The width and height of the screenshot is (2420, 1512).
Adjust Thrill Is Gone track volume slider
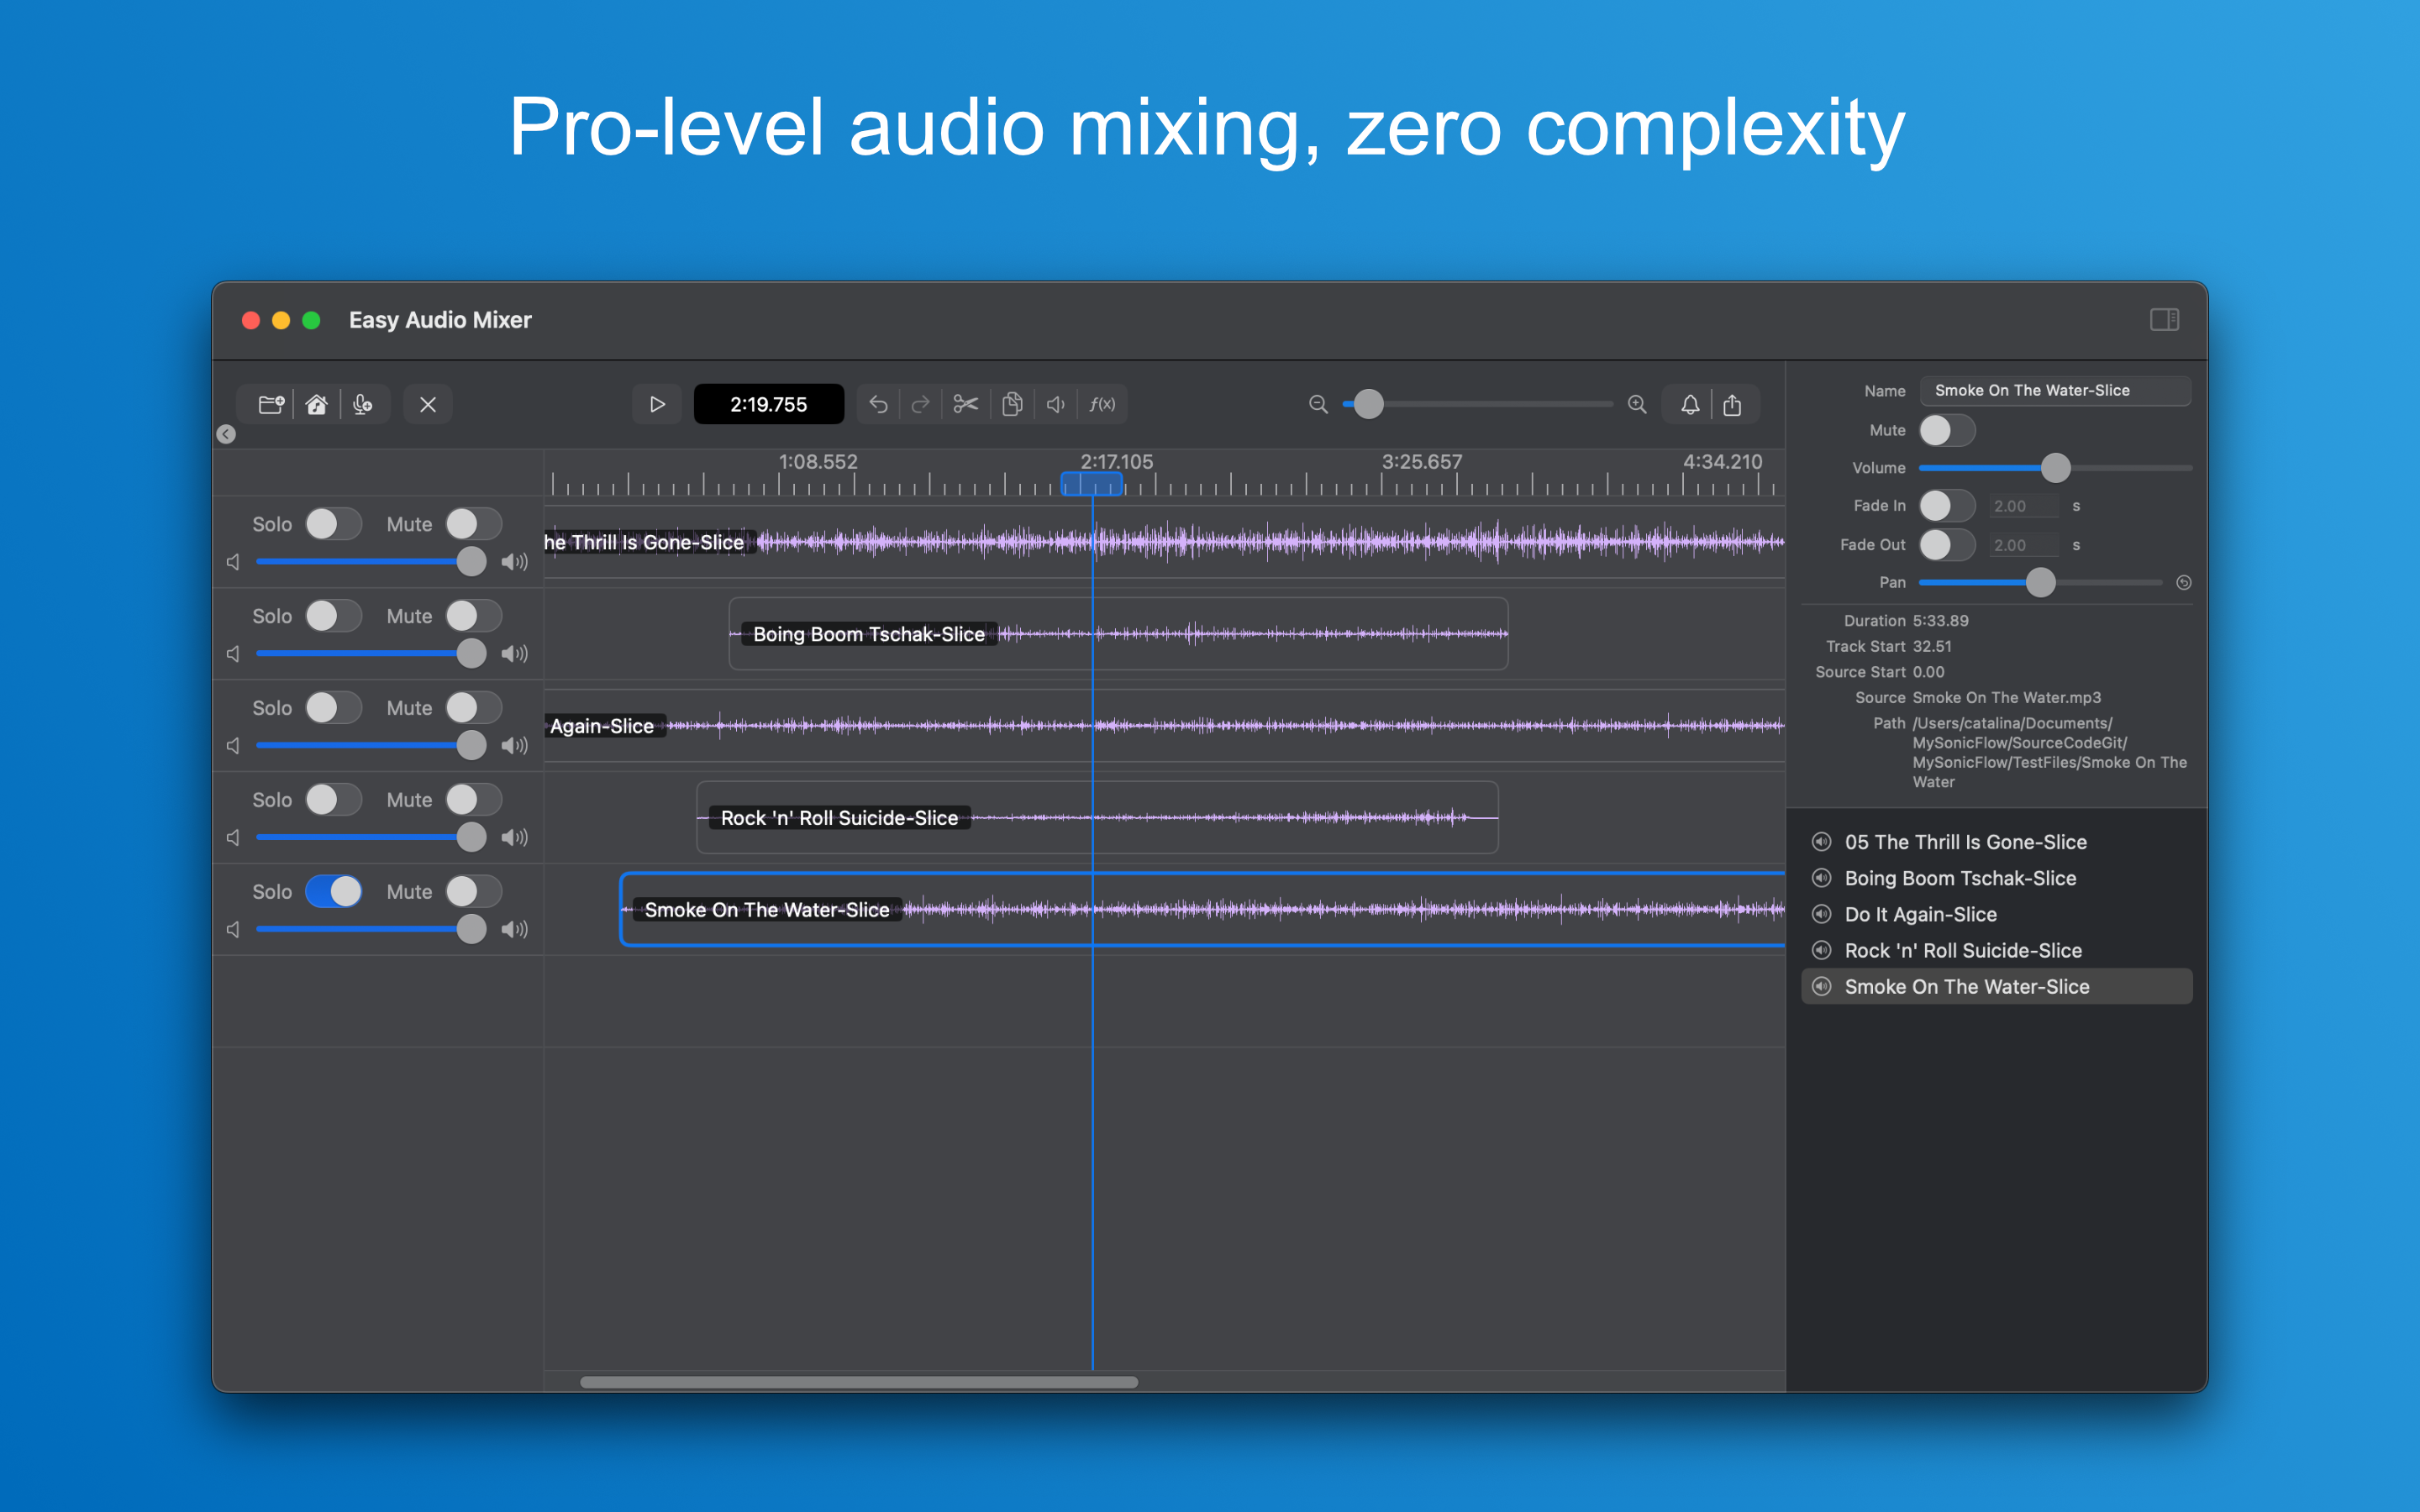[x=370, y=562]
